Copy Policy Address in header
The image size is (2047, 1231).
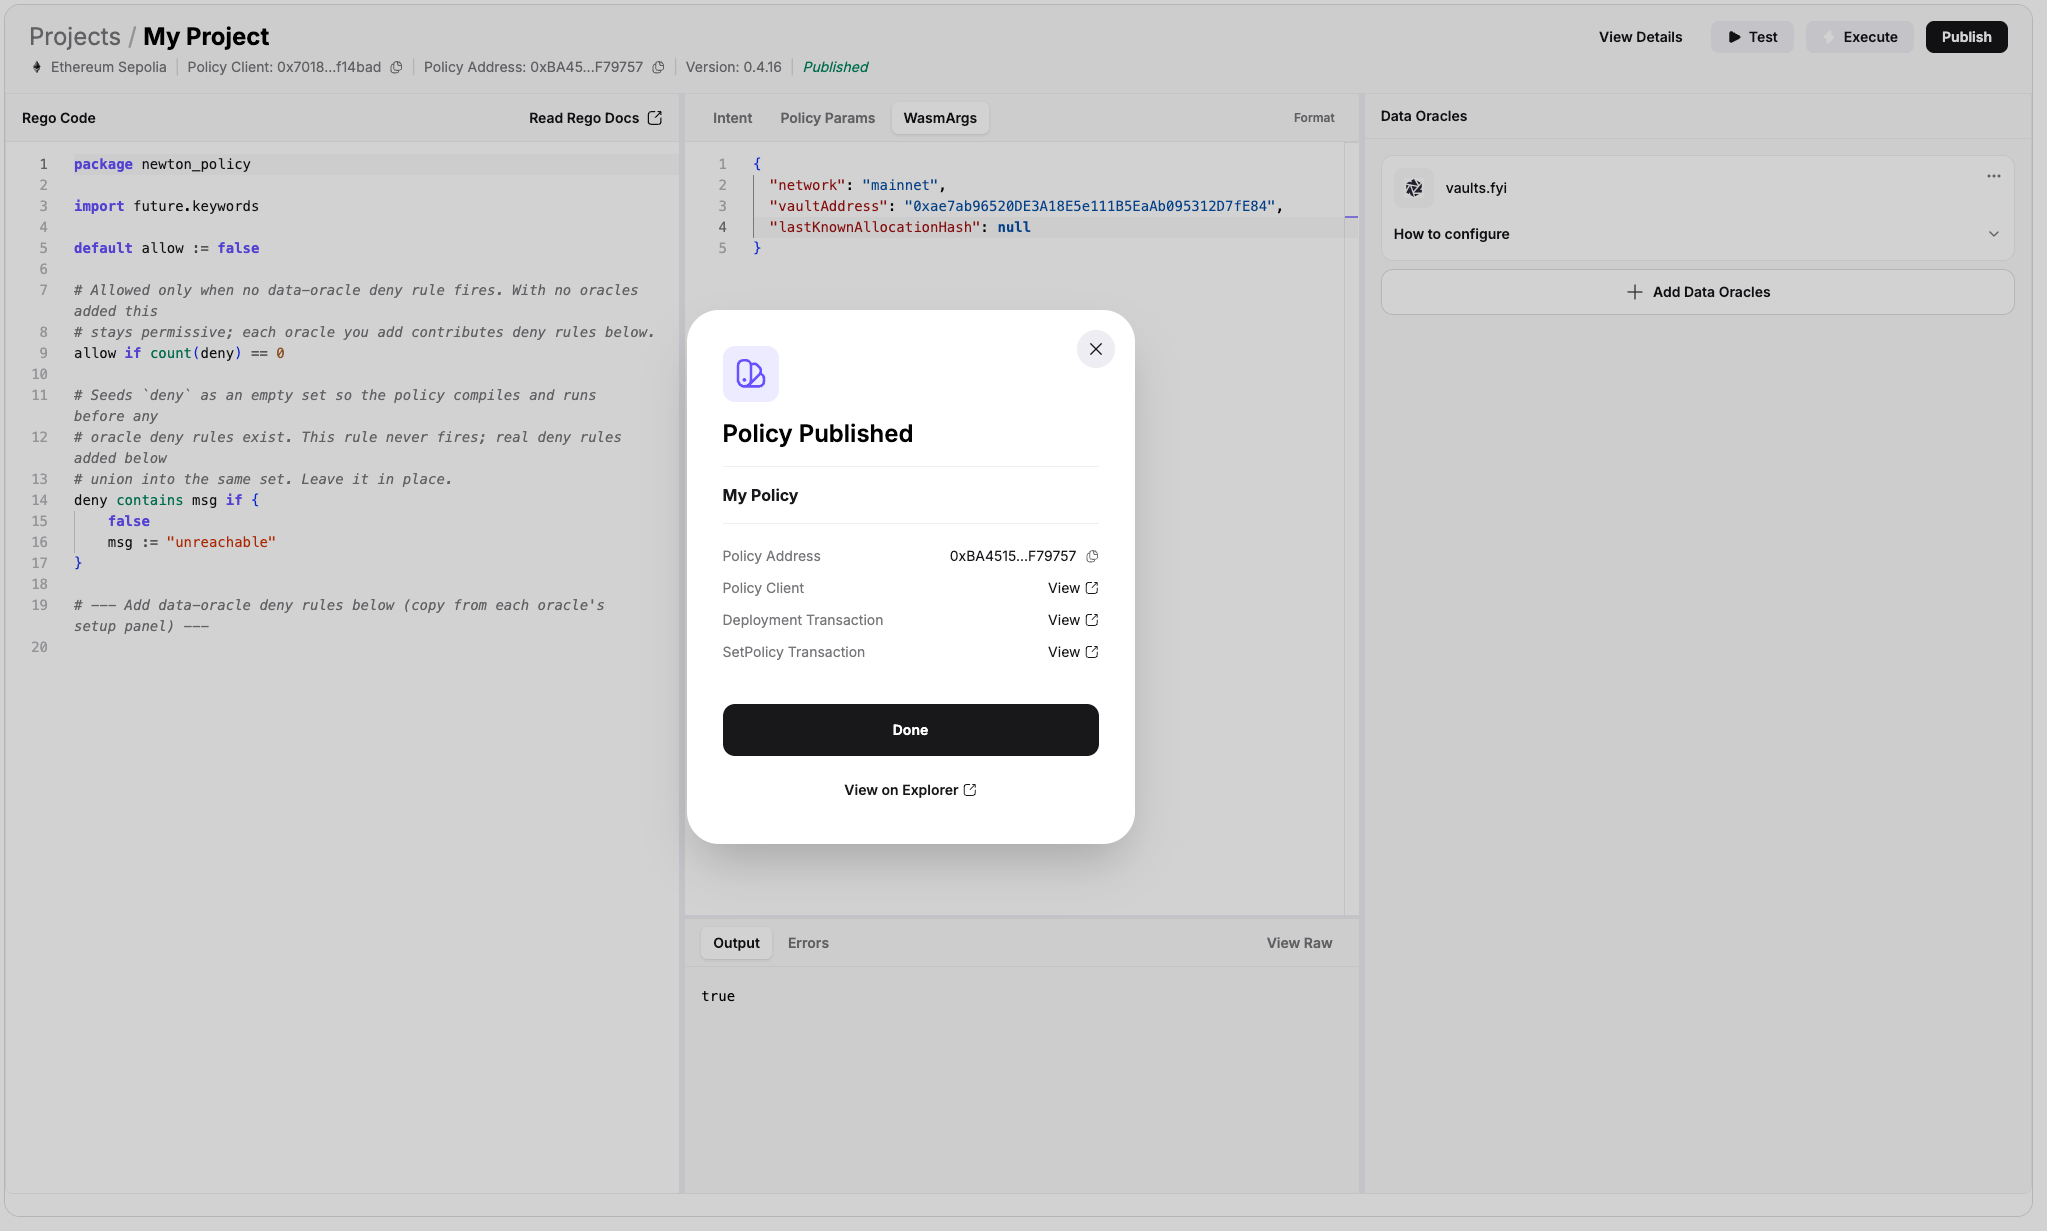click(658, 67)
